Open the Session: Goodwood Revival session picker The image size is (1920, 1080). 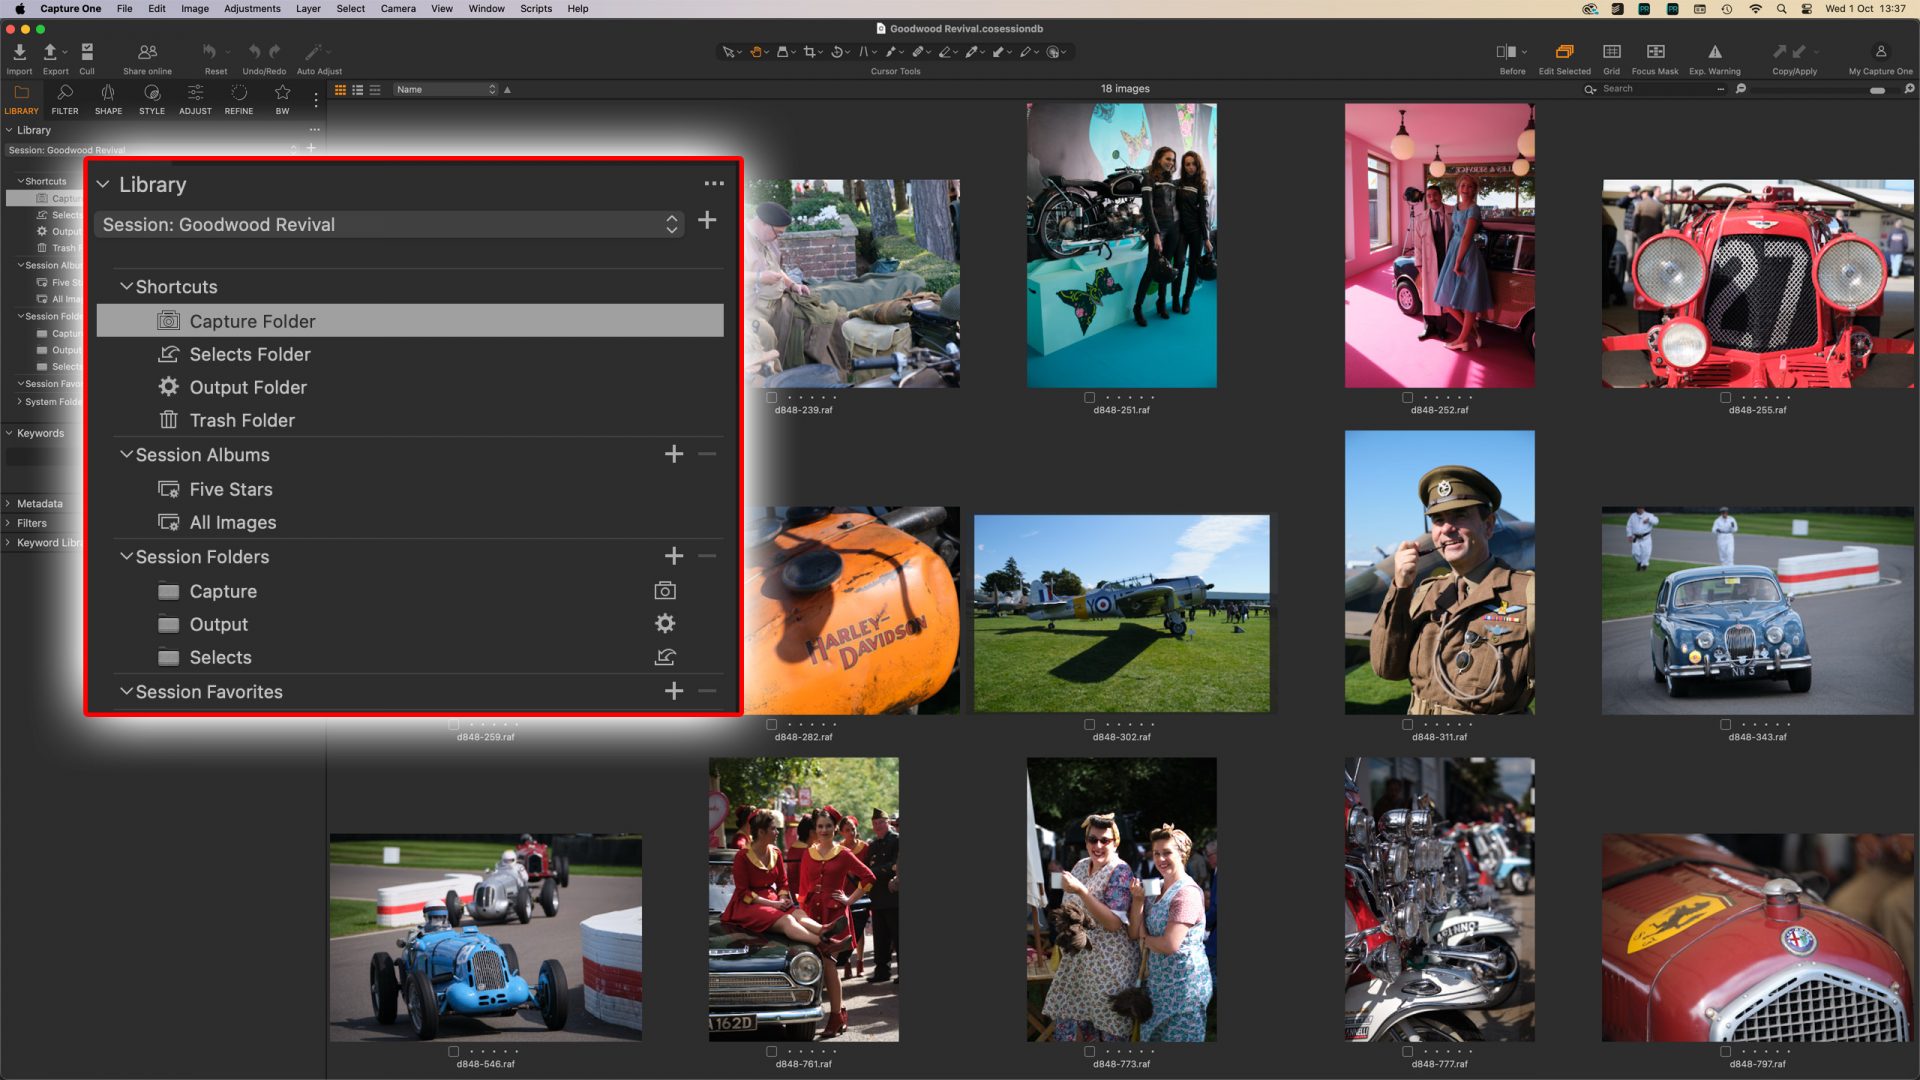pyautogui.click(x=672, y=225)
